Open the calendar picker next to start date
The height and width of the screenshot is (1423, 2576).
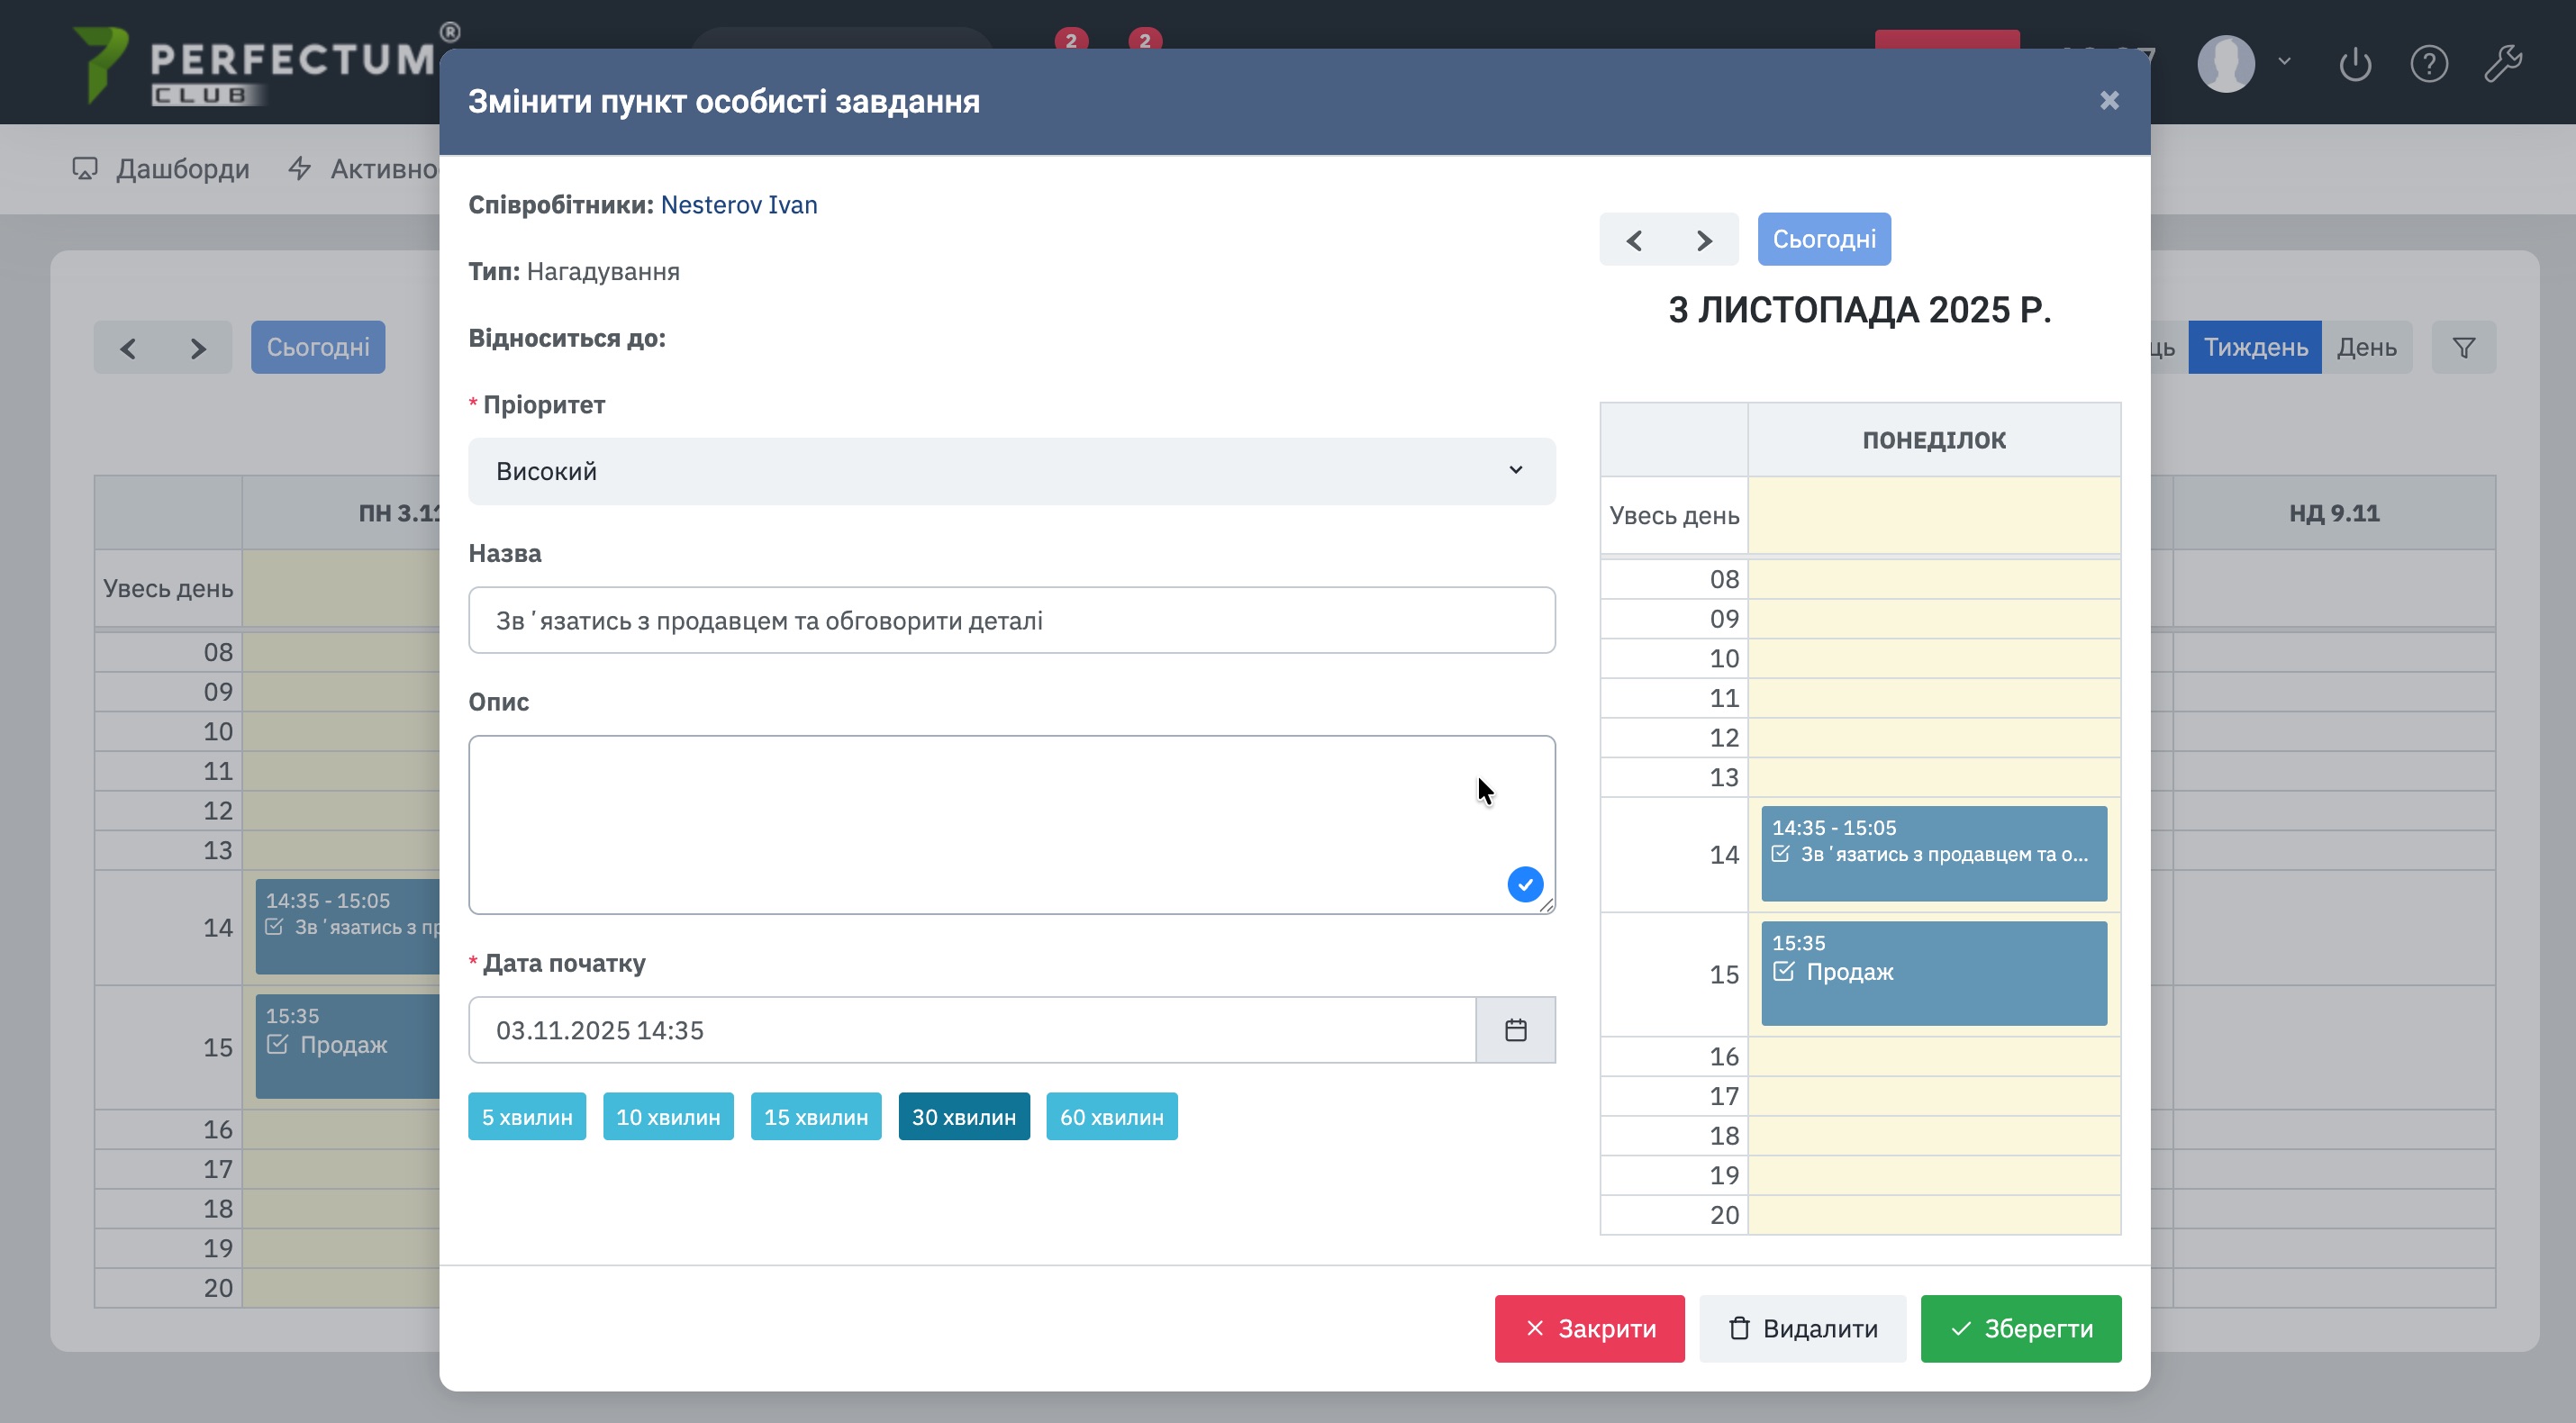pos(1515,1030)
